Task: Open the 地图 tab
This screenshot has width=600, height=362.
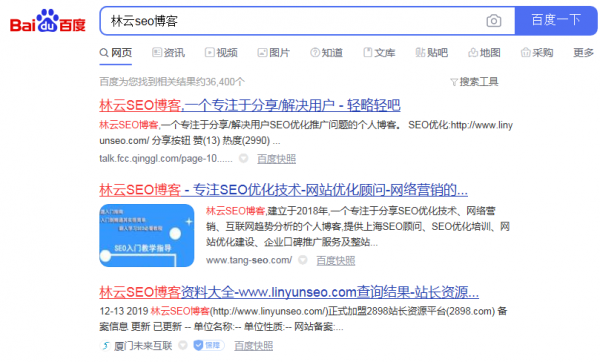Action: 484,52
